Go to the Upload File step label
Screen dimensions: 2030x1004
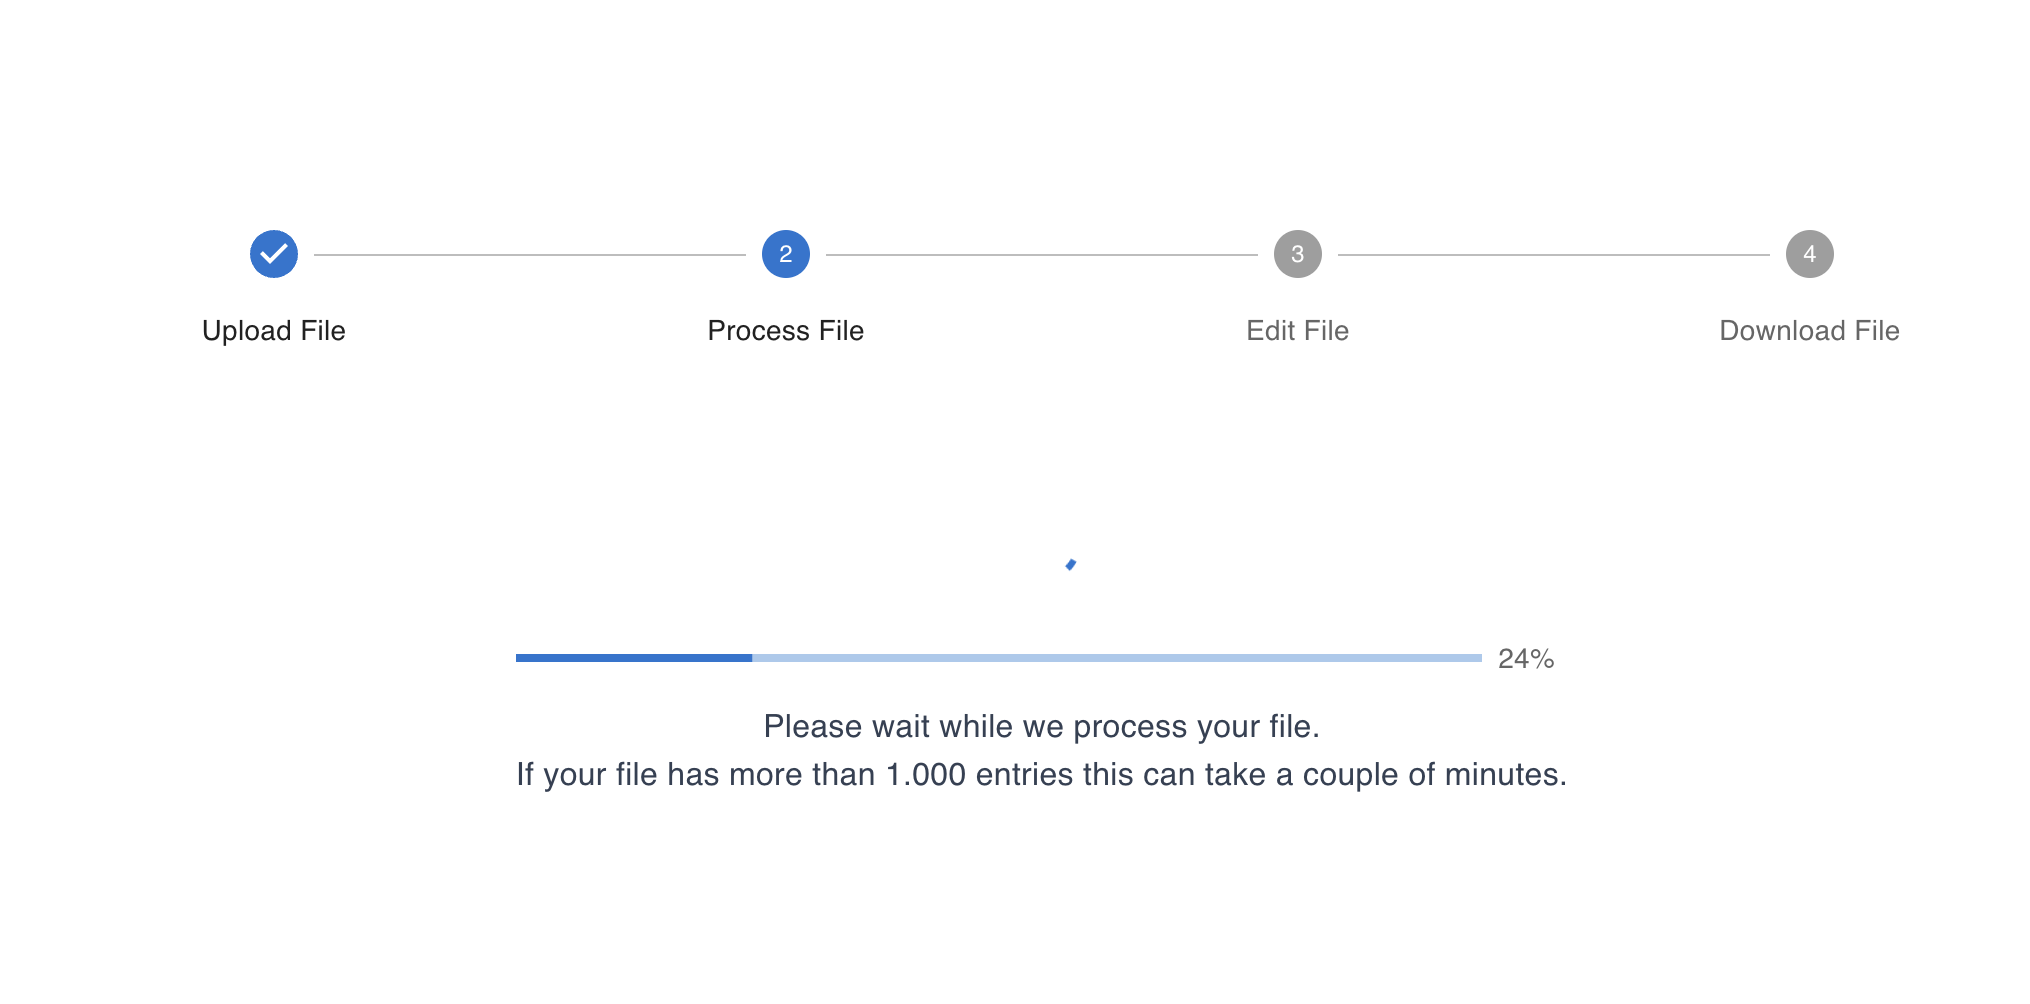point(274,331)
